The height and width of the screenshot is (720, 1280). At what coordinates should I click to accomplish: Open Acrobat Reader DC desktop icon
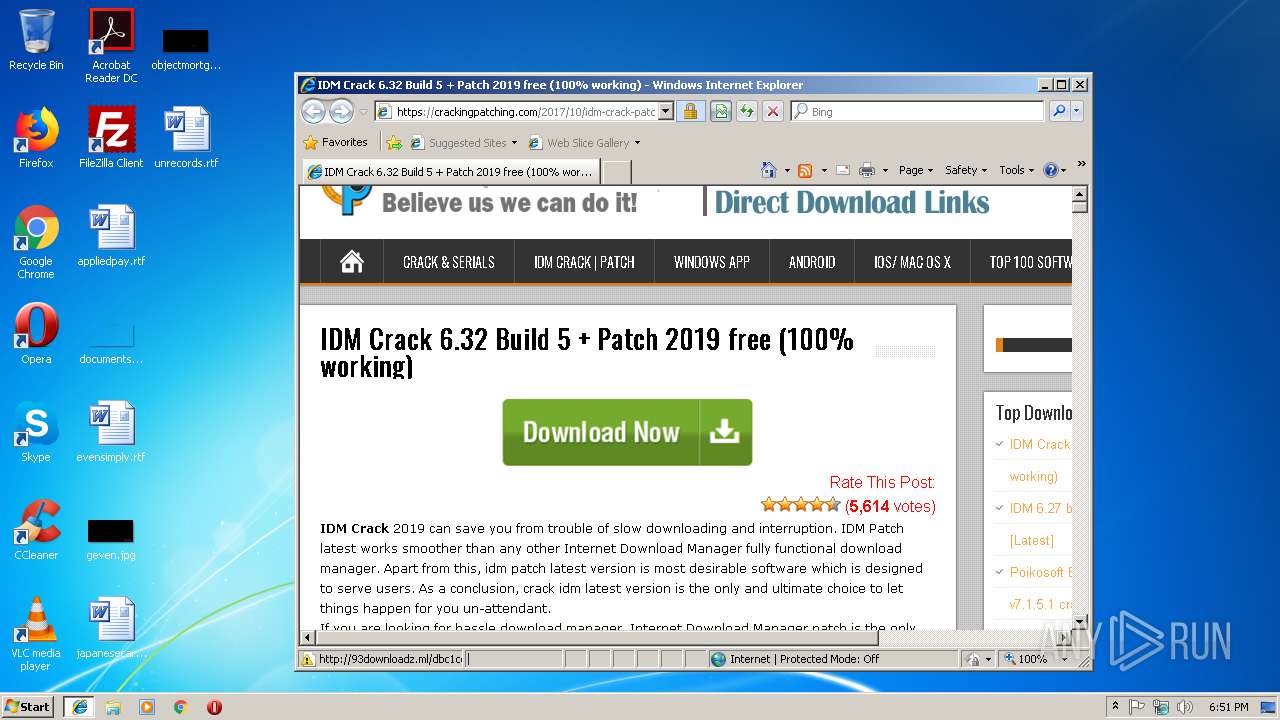111,46
